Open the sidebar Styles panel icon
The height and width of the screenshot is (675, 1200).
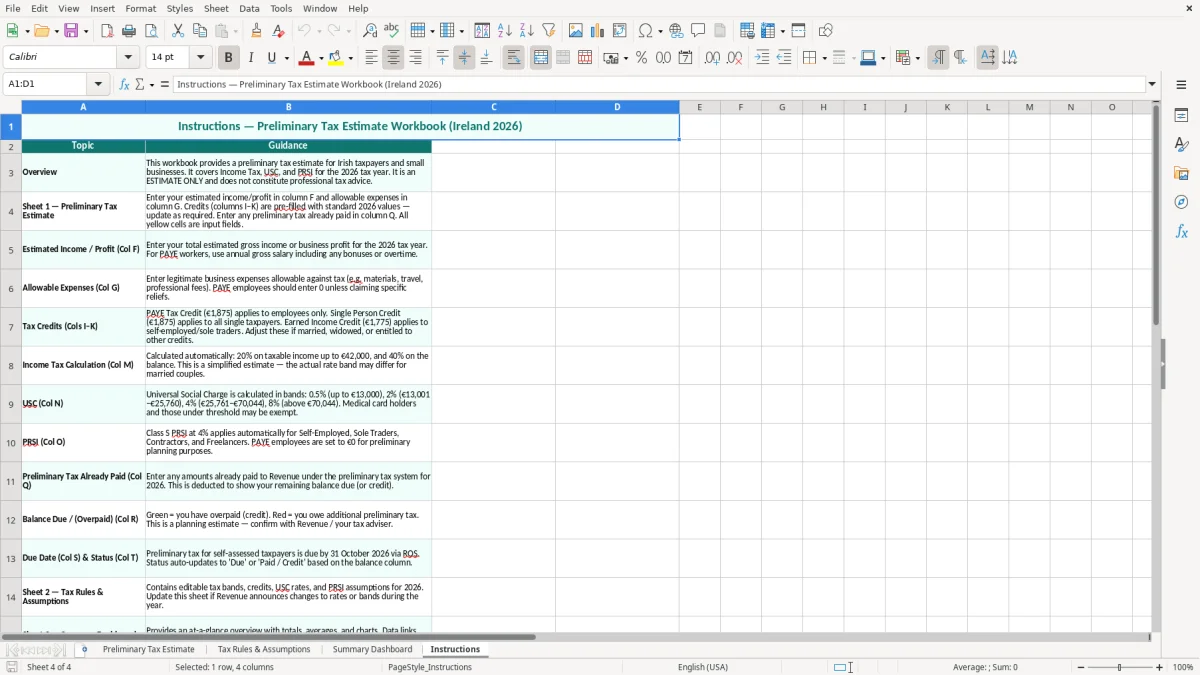1181,145
